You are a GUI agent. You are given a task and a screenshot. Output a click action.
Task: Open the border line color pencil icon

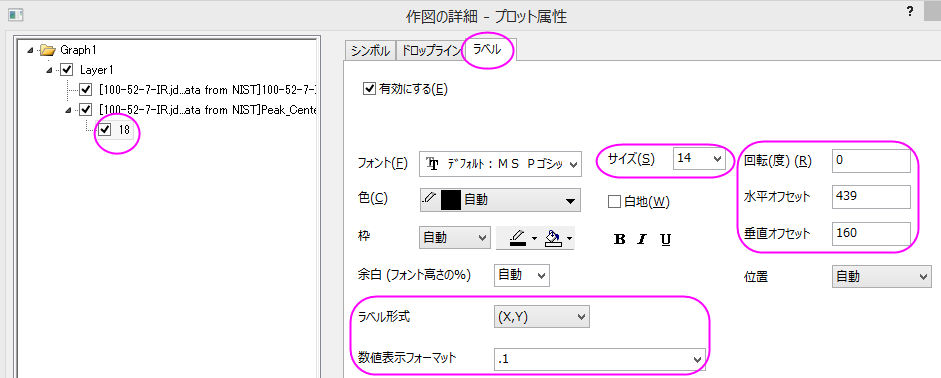[x=519, y=239]
